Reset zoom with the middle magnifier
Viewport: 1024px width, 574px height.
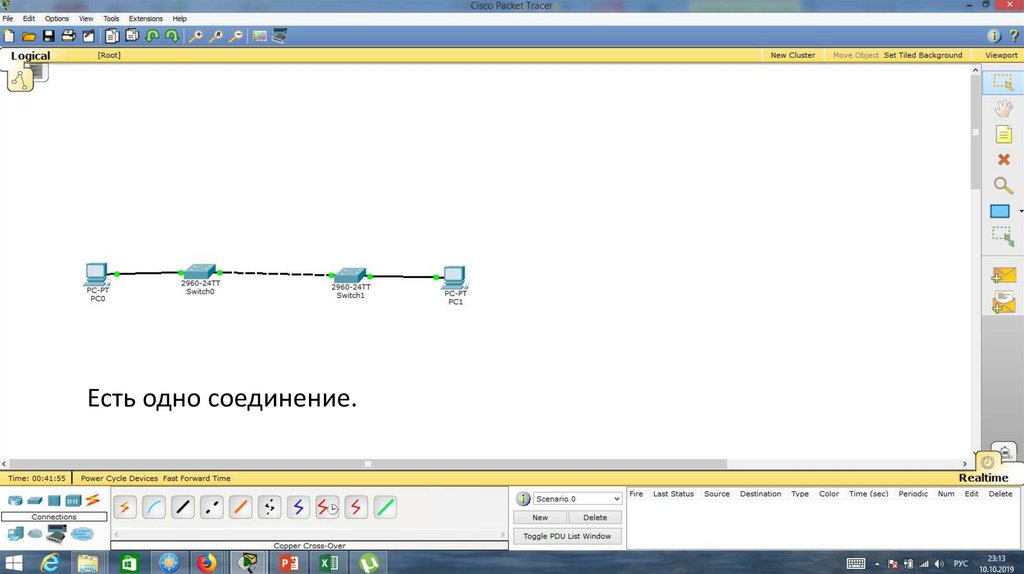click(216, 36)
